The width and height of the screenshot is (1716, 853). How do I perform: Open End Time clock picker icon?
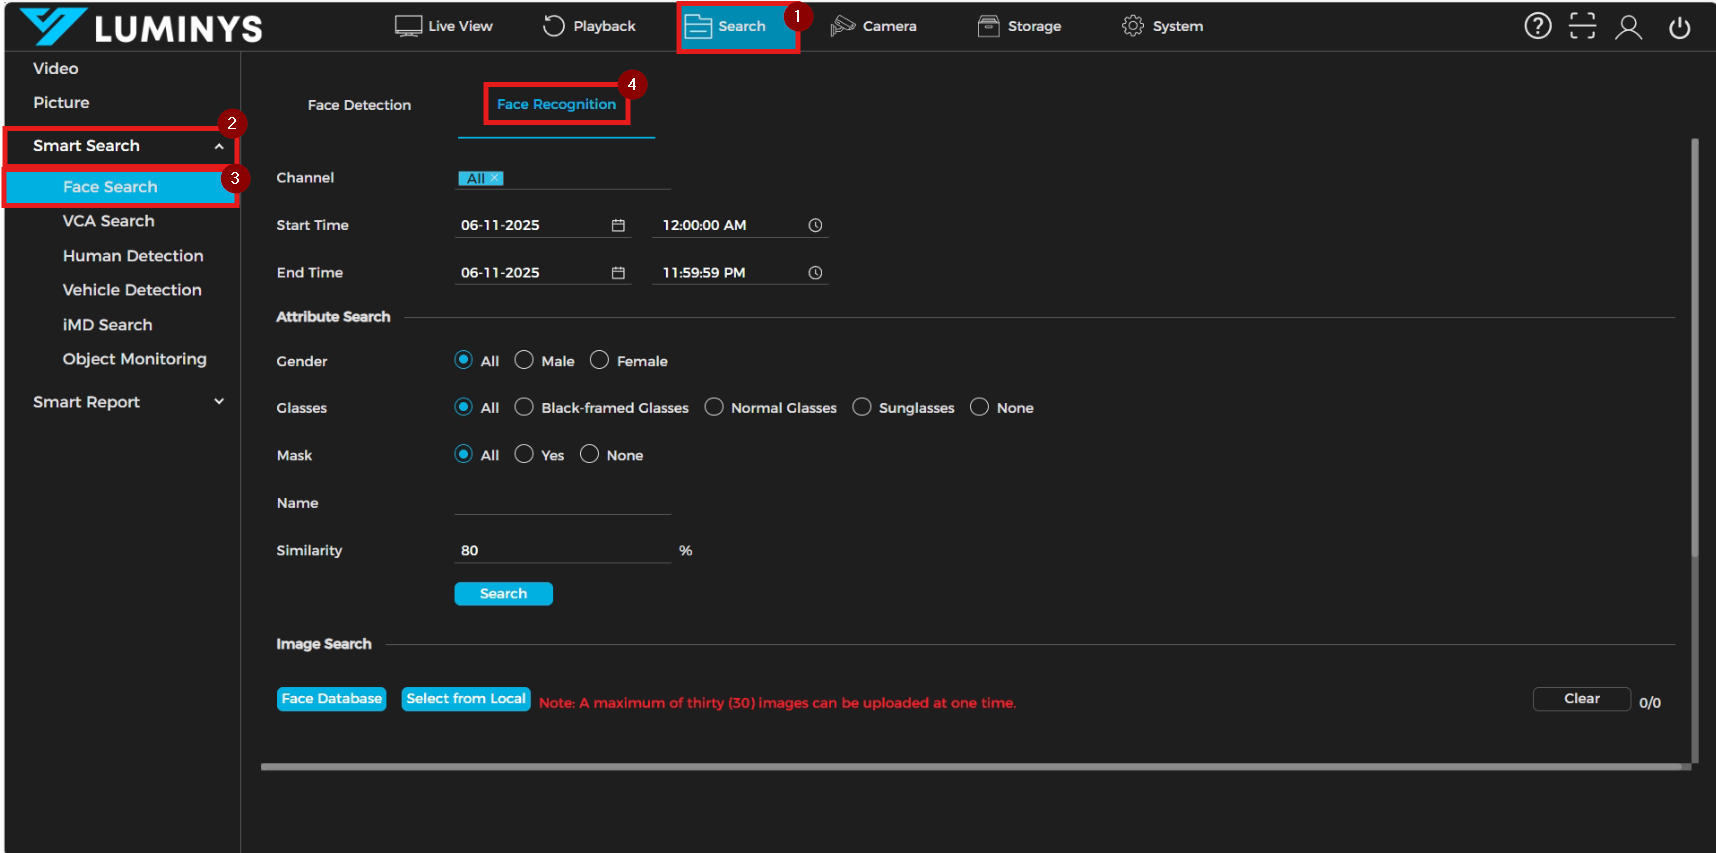click(x=815, y=273)
